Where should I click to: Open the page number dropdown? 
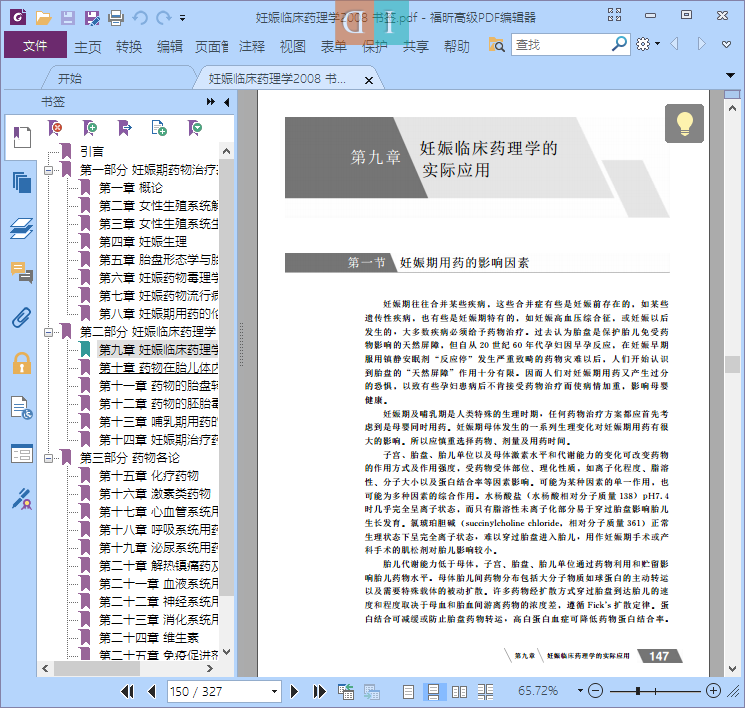pos(274,691)
